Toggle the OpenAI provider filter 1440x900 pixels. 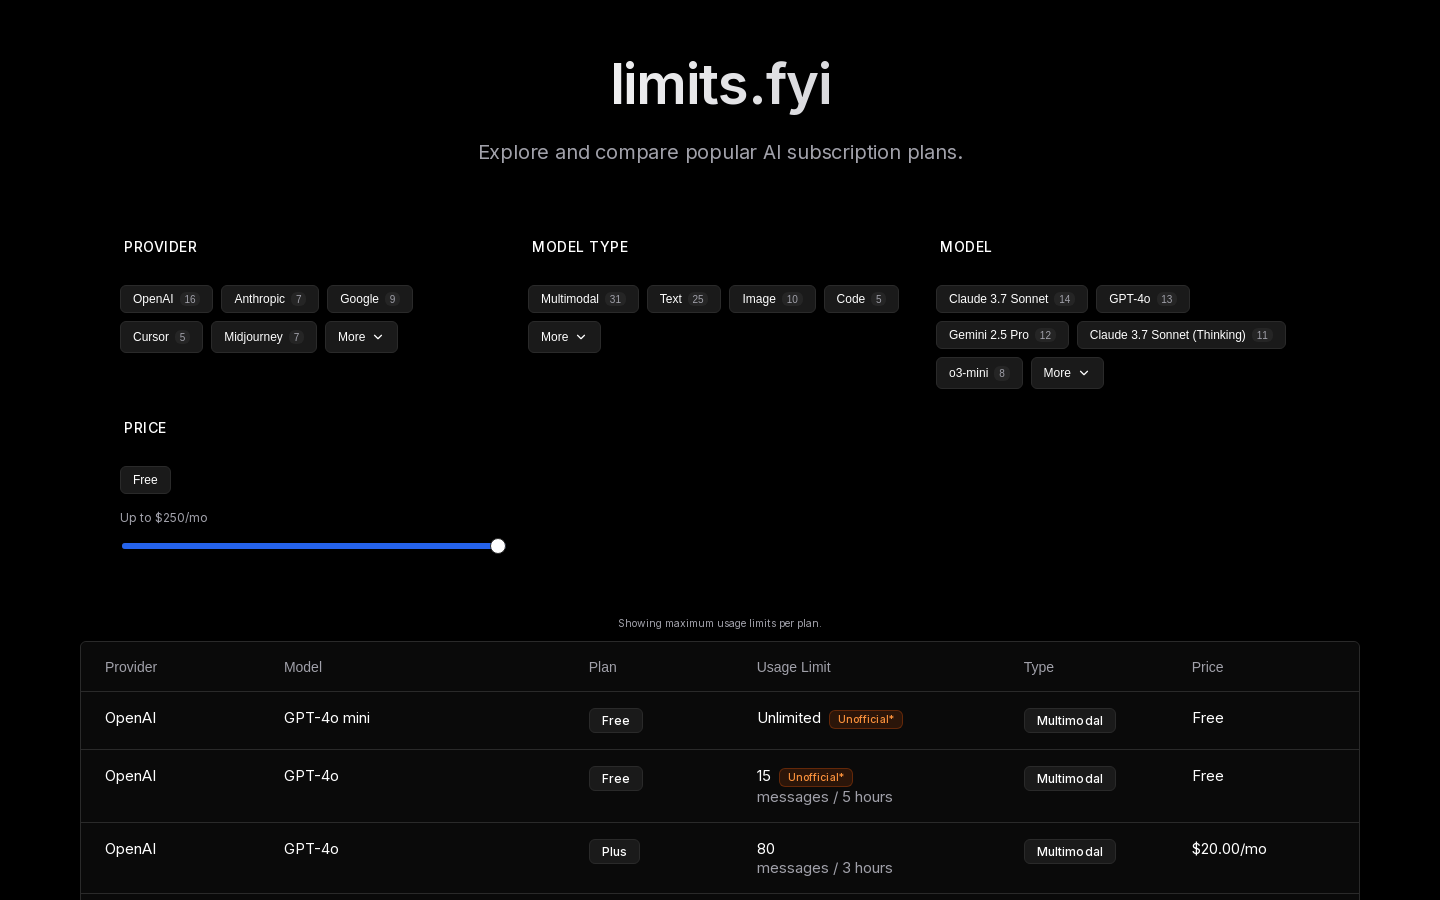[x=166, y=299]
